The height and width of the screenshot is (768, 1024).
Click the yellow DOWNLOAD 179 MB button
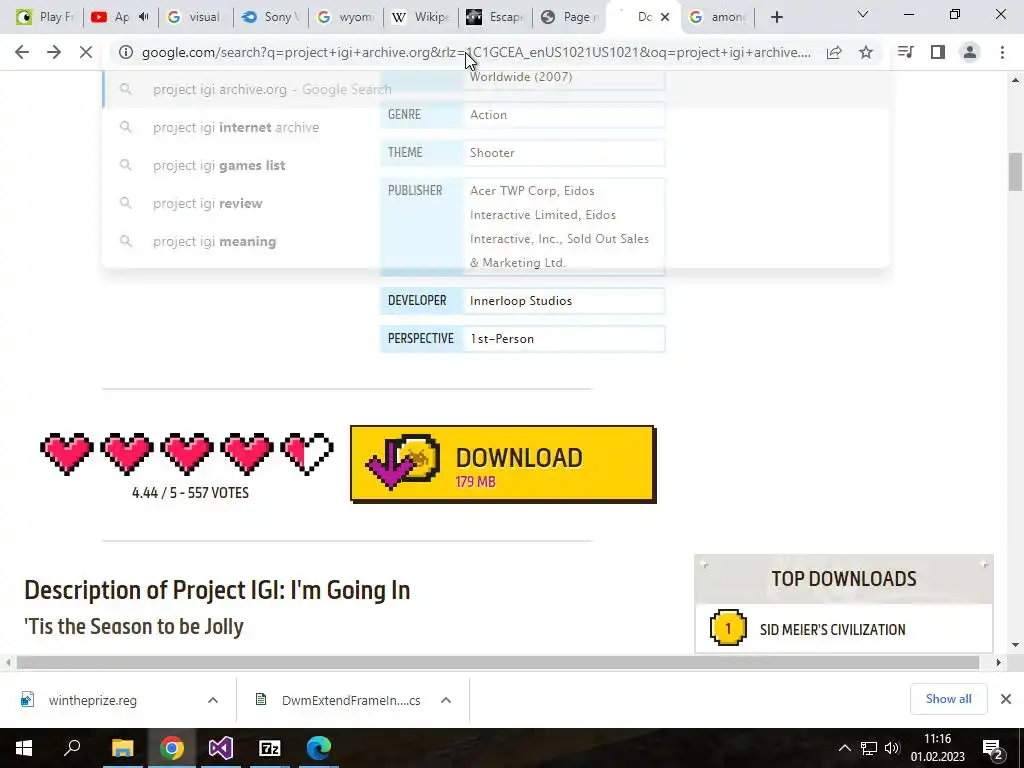click(503, 464)
